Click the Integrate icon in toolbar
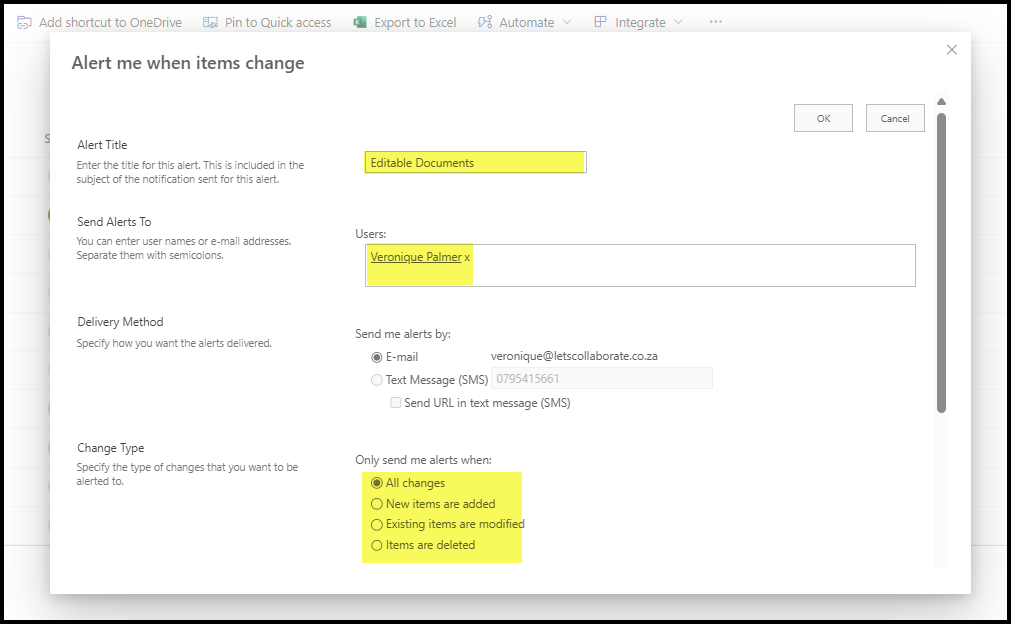Viewport: 1011px width, 624px height. coord(600,22)
